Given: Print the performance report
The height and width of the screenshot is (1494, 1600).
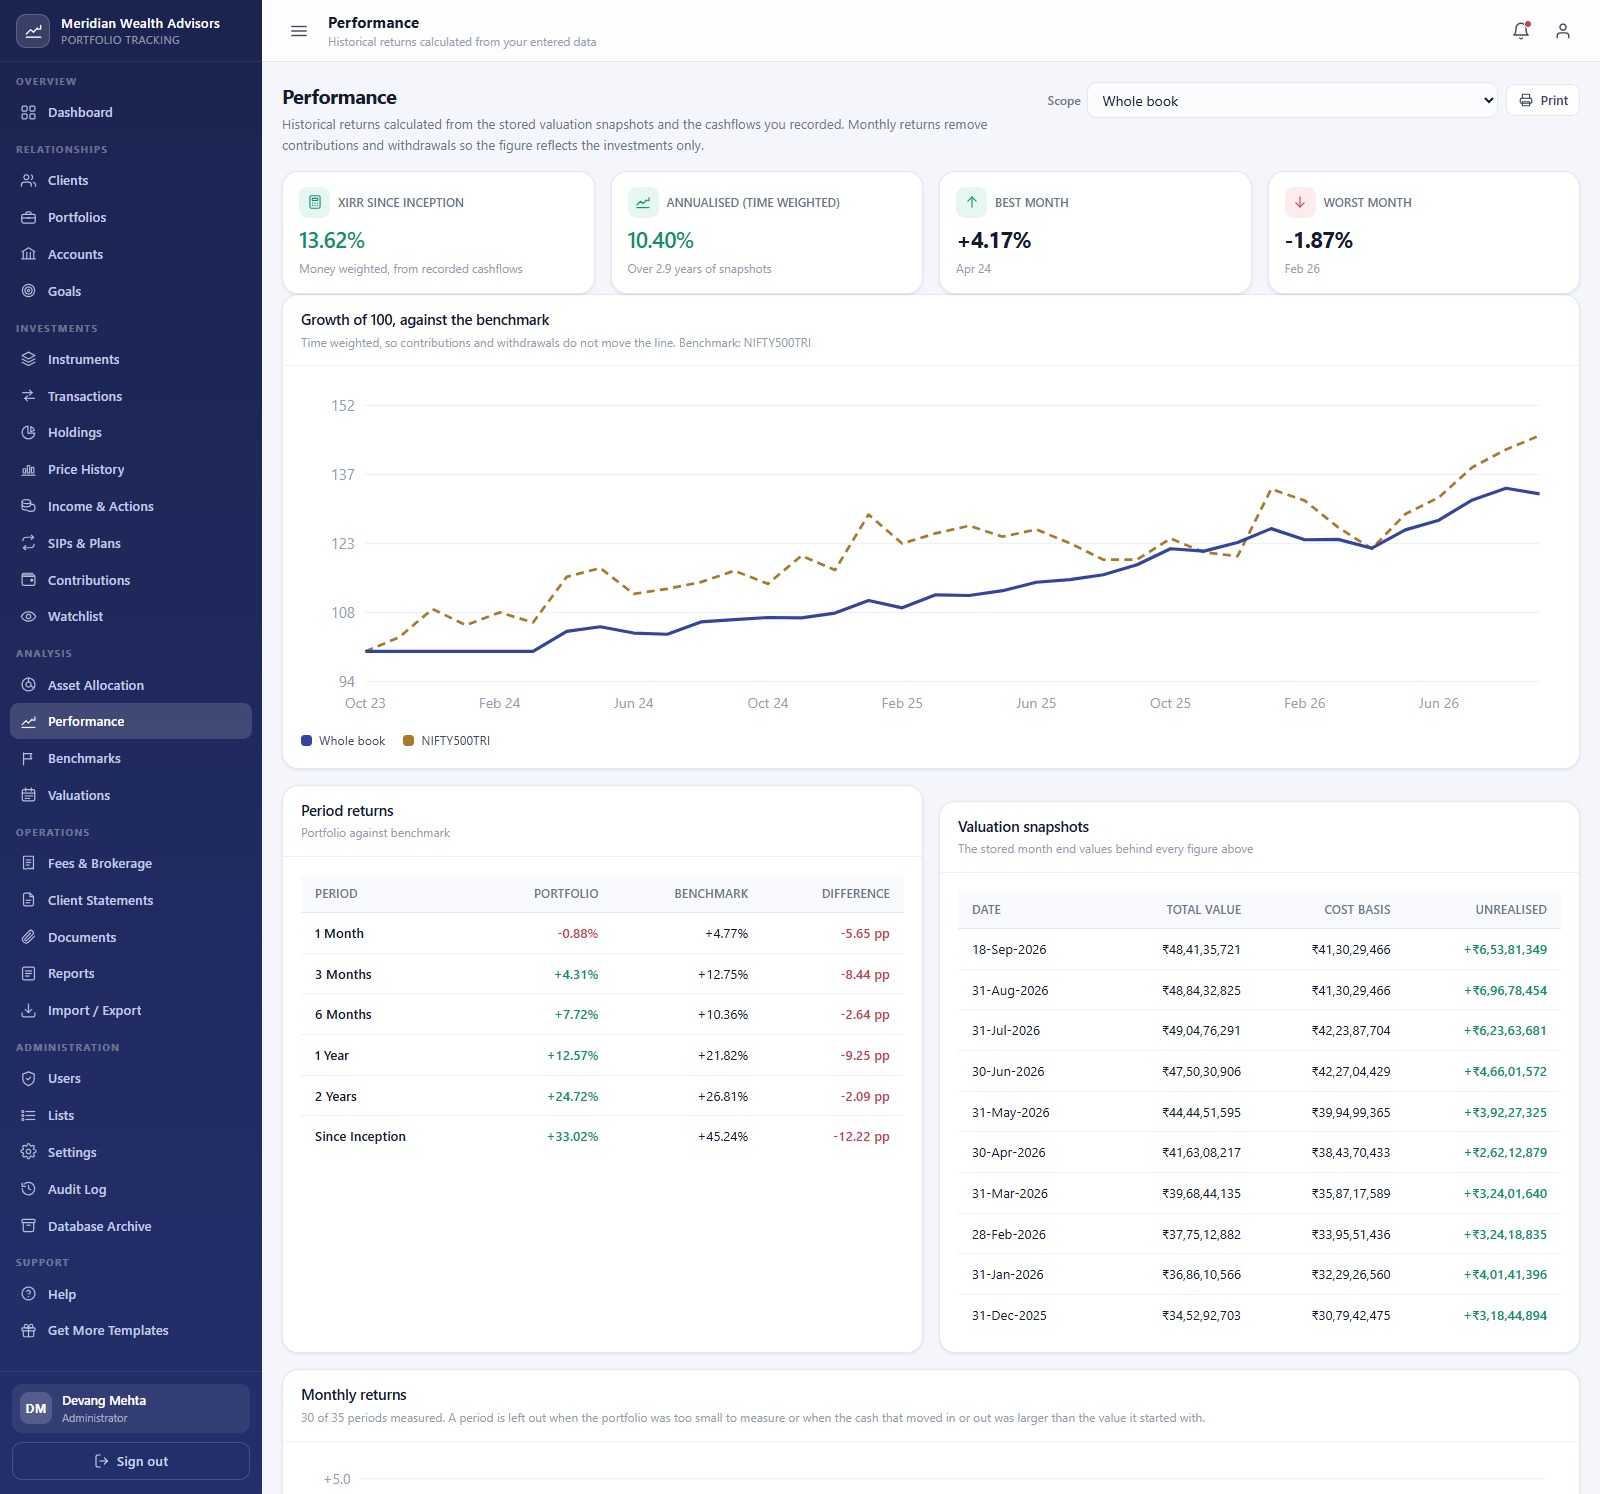Looking at the screenshot, I should pyautogui.click(x=1543, y=100).
